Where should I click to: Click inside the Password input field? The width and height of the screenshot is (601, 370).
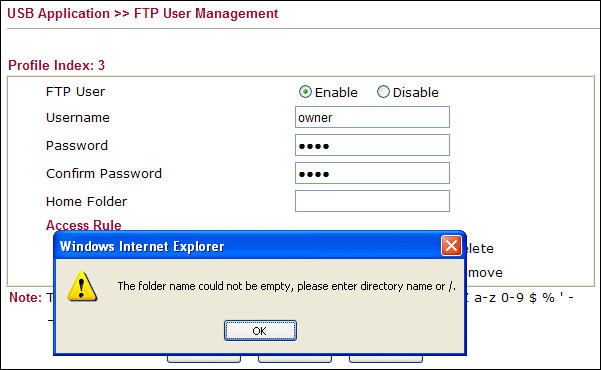(x=372, y=145)
